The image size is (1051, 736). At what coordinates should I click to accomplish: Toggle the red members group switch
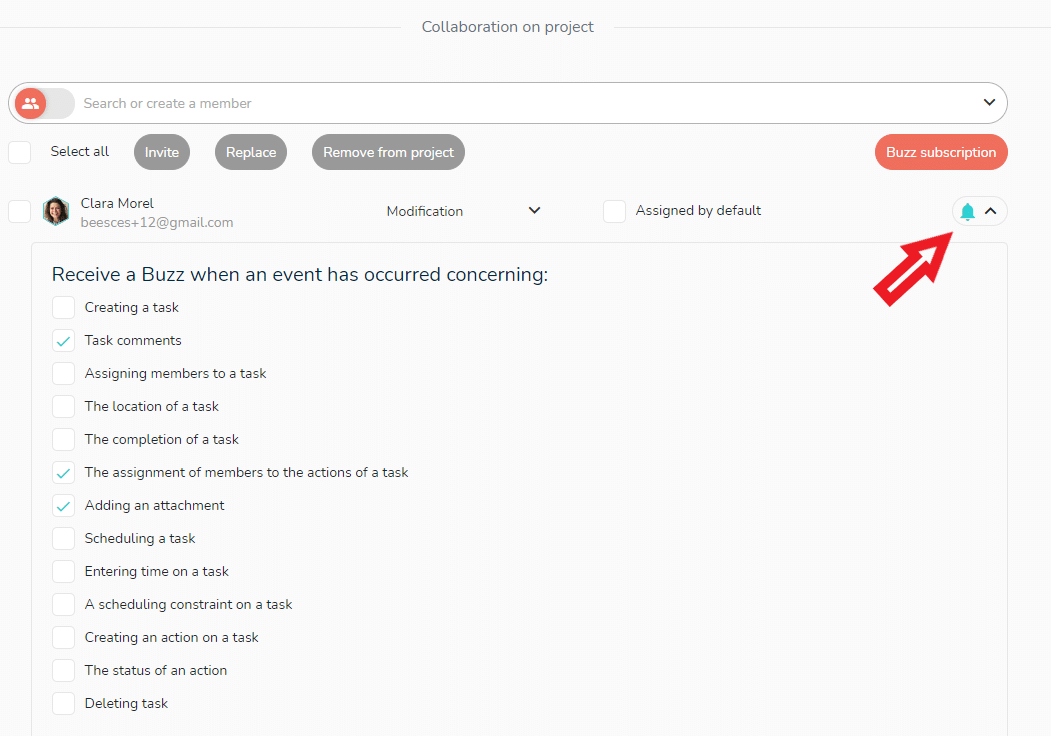pyautogui.click(x=44, y=103)
